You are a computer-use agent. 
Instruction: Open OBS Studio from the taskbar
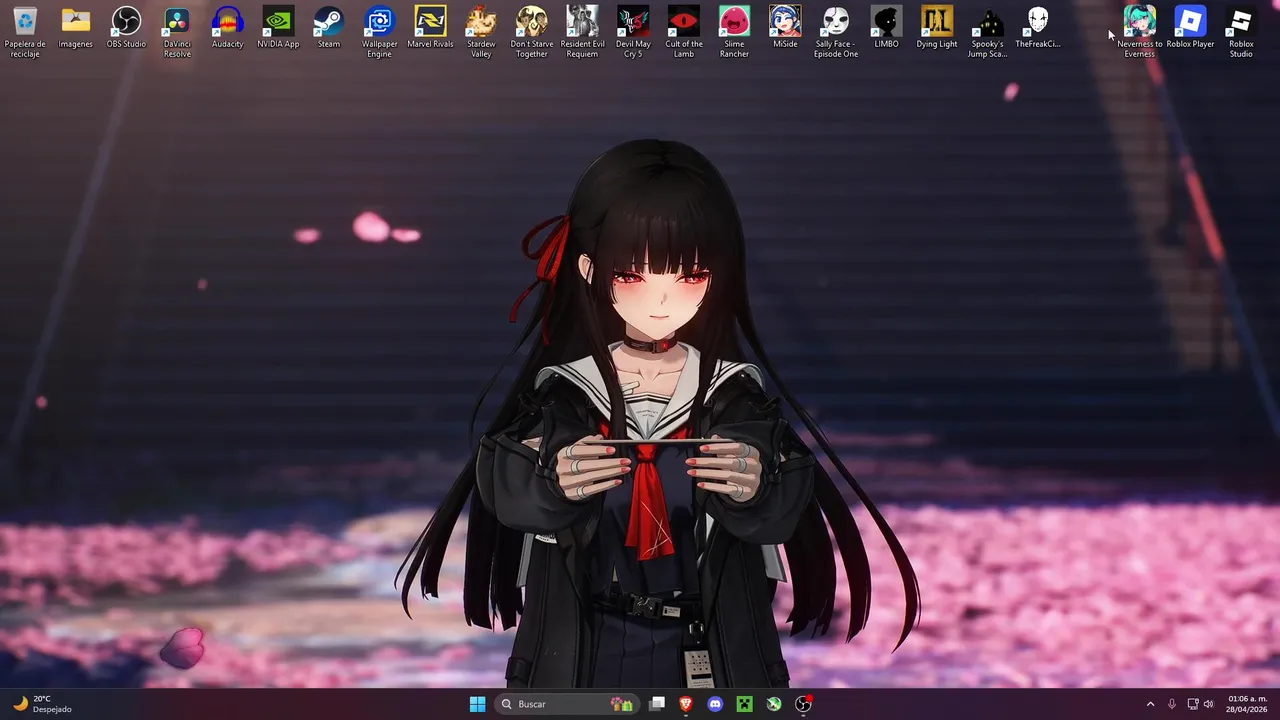click(x=803, y=704)
